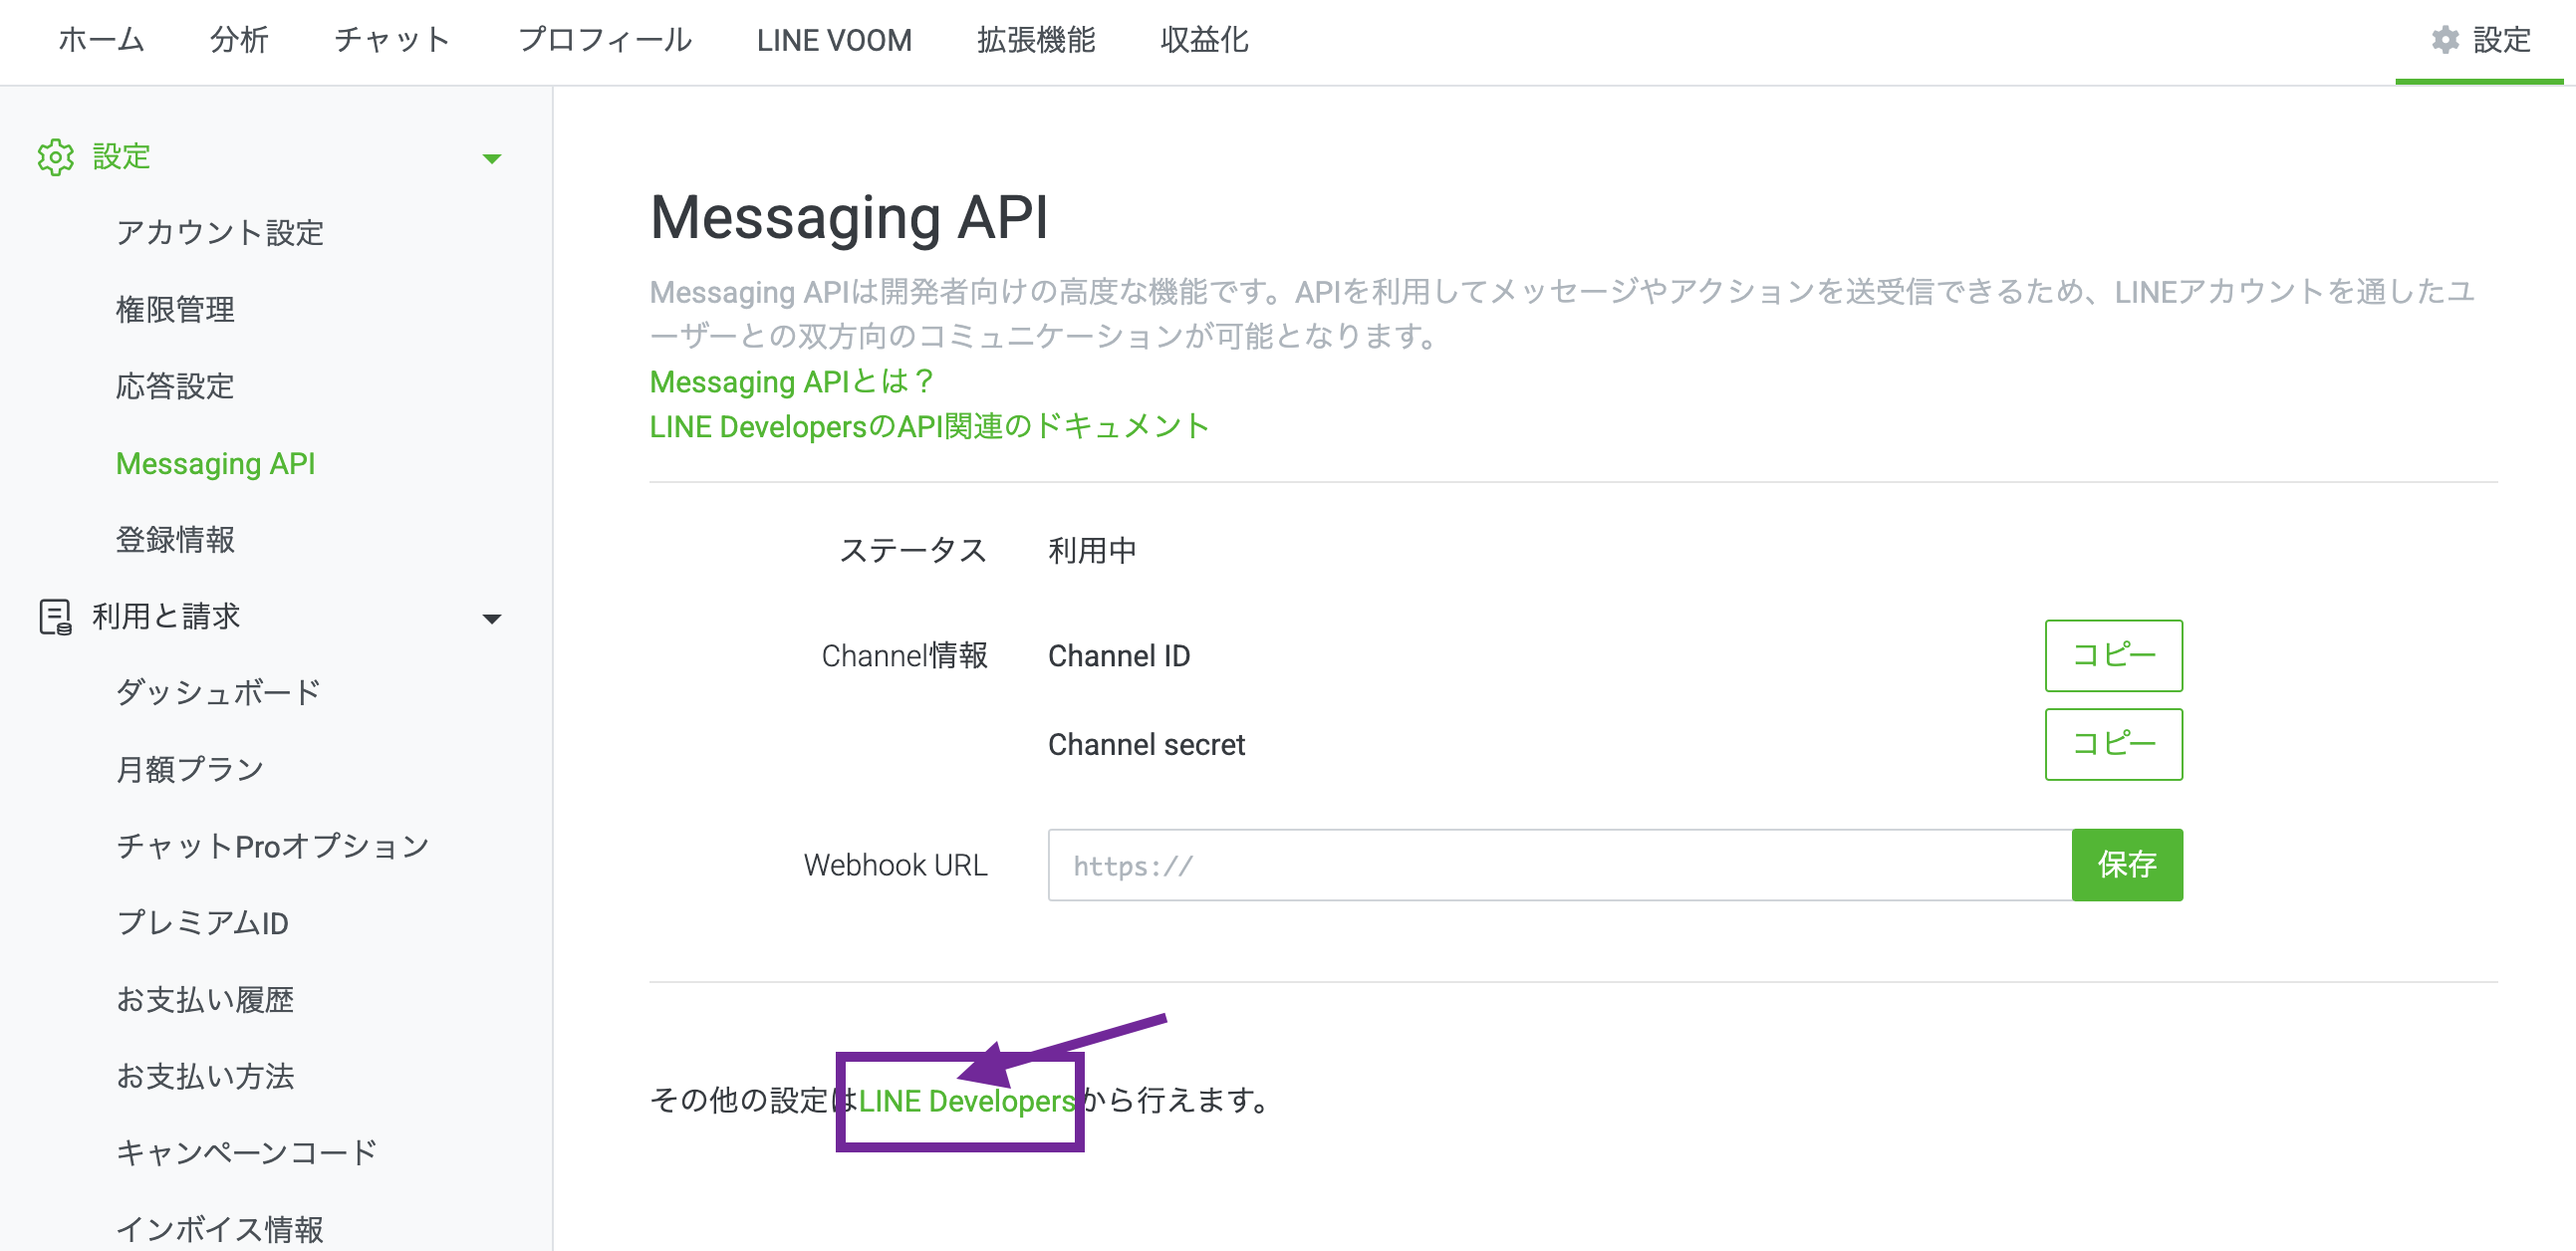Screen dimensions: 2576x1251
Task: Click the Webhook URL input field
Action: [x=1560, y=865]
